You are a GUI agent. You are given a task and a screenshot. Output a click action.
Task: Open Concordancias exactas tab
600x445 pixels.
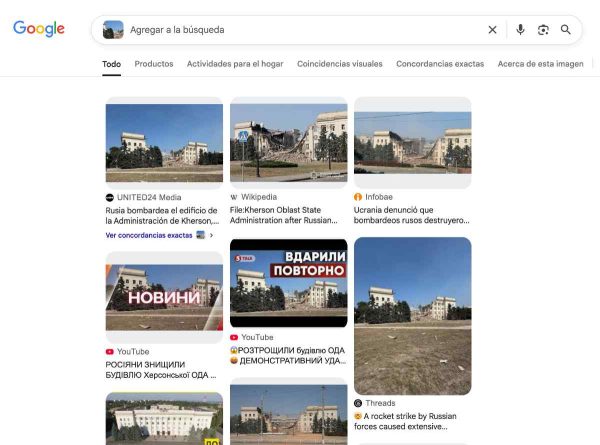440,64
